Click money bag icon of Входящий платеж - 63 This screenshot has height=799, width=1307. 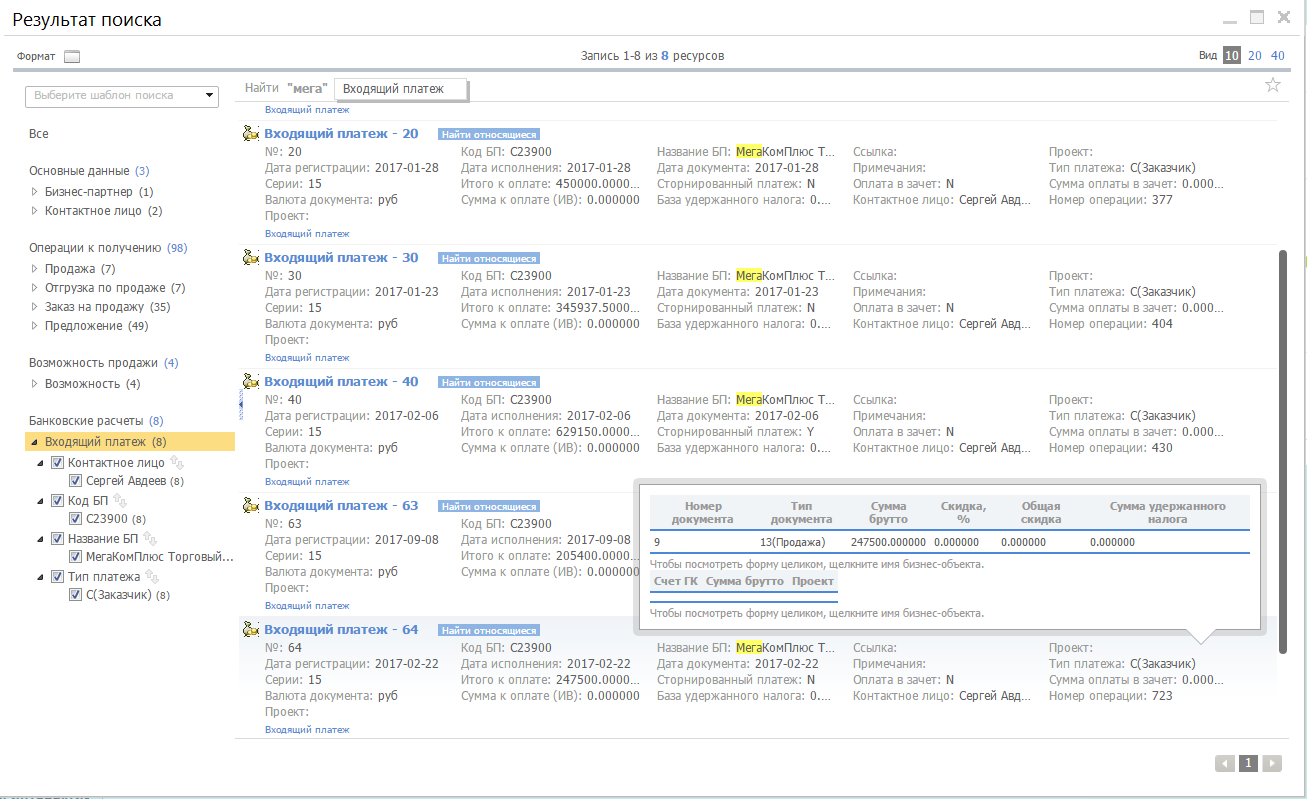[251, 506]
